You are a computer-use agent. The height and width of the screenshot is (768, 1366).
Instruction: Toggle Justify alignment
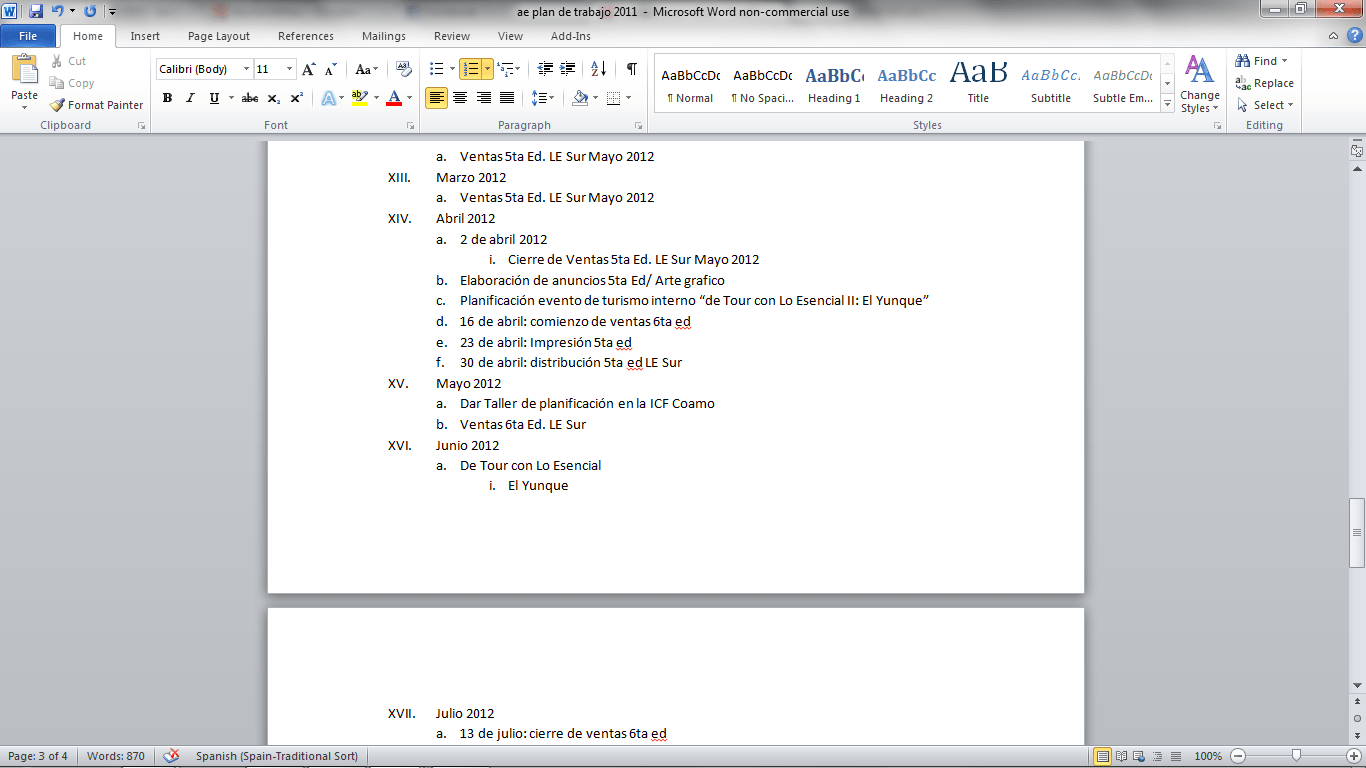coord(507,98)
